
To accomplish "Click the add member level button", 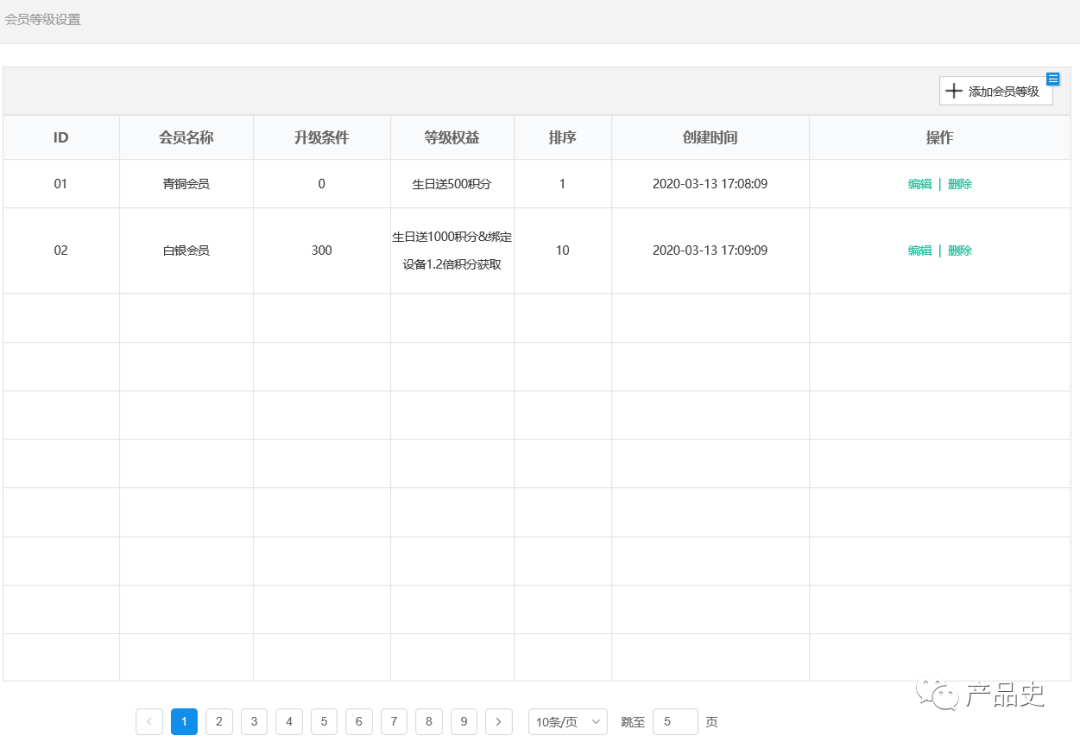I will coord(994,91).
